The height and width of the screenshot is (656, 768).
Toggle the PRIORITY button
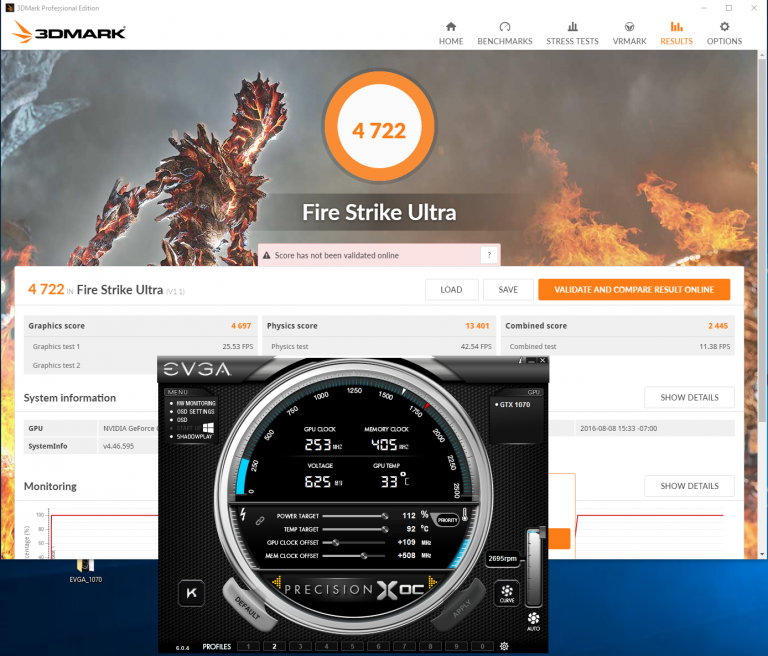point(447,520)
